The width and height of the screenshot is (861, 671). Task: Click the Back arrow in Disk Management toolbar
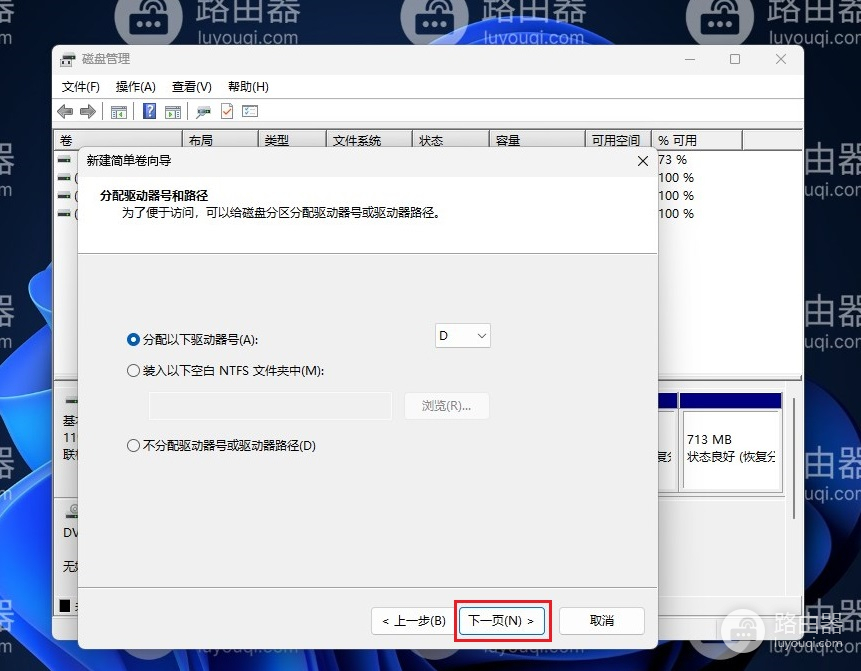(x=65, y=111)
